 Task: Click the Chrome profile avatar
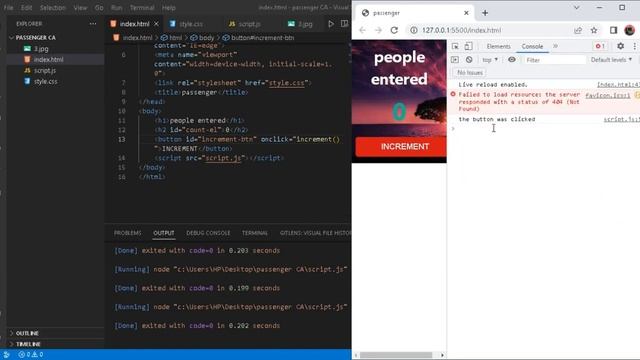629,30
